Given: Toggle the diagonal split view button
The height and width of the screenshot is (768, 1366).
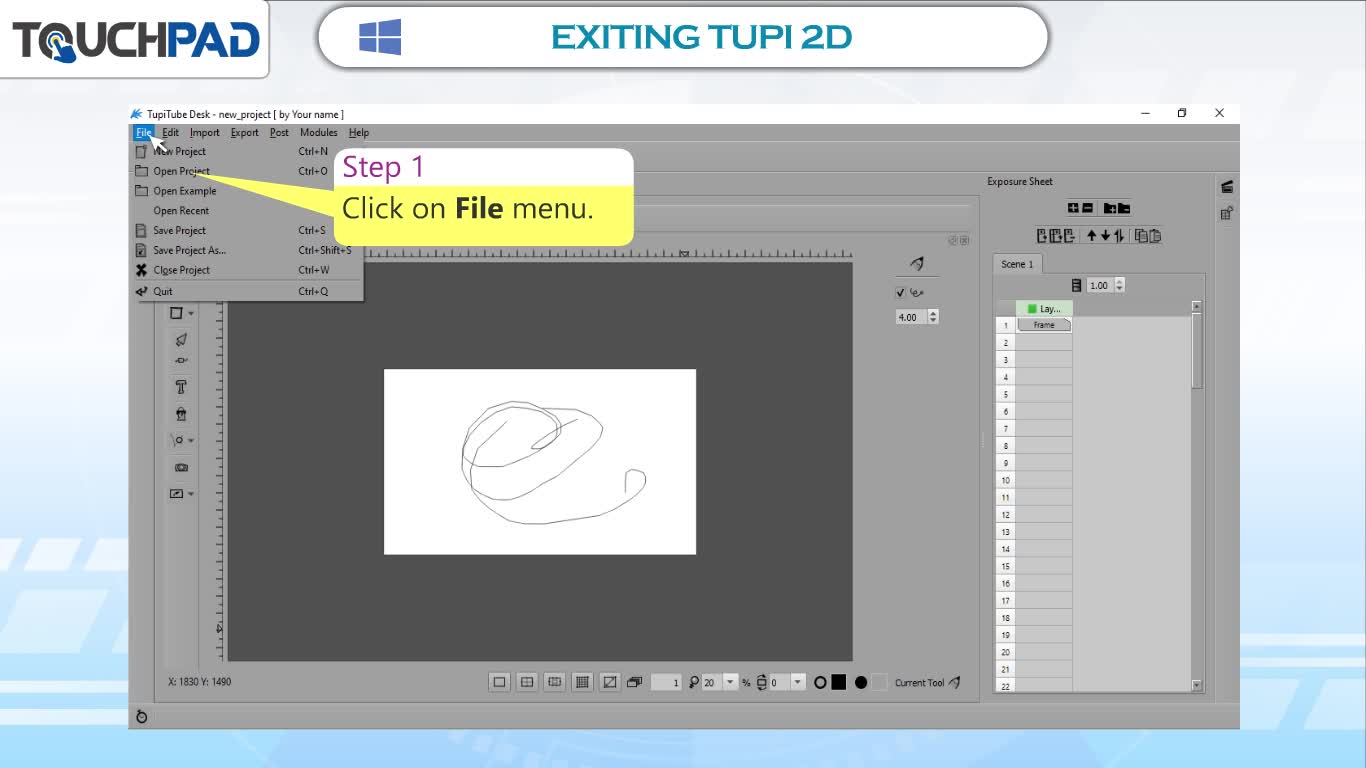Looking at the screenshot, I should coord(609,683).
